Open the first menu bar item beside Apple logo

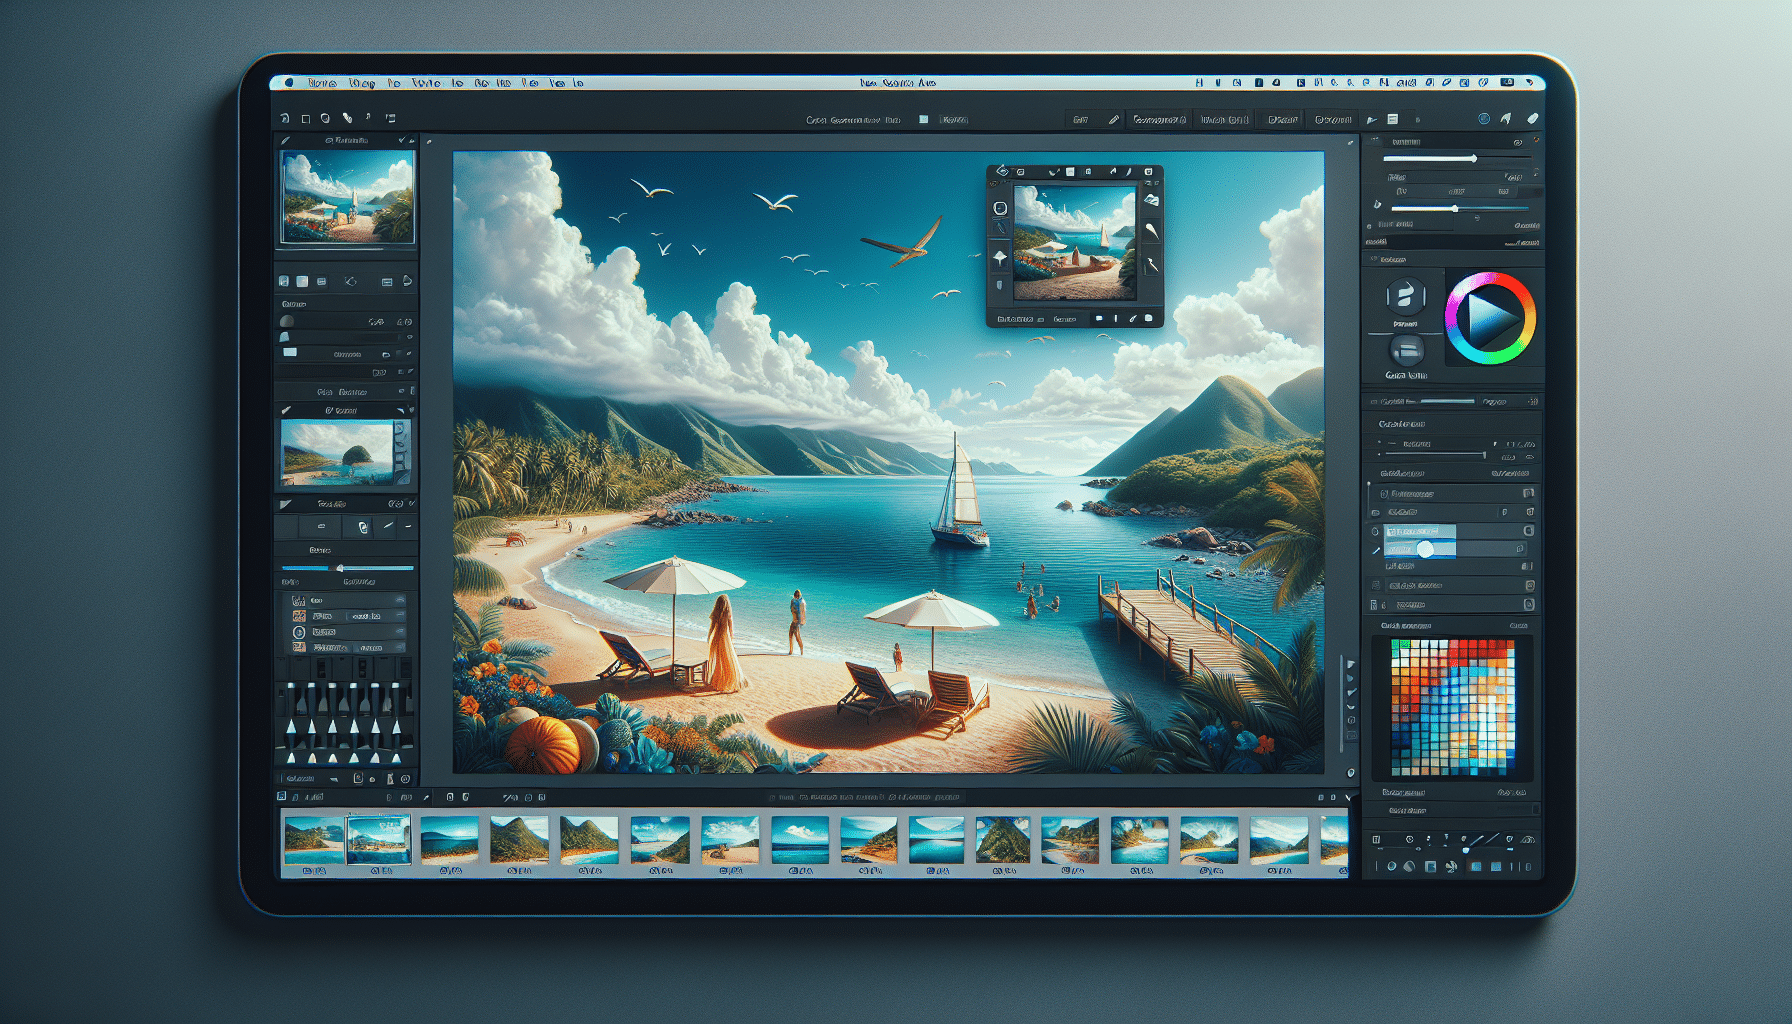(x=322, y=83)
